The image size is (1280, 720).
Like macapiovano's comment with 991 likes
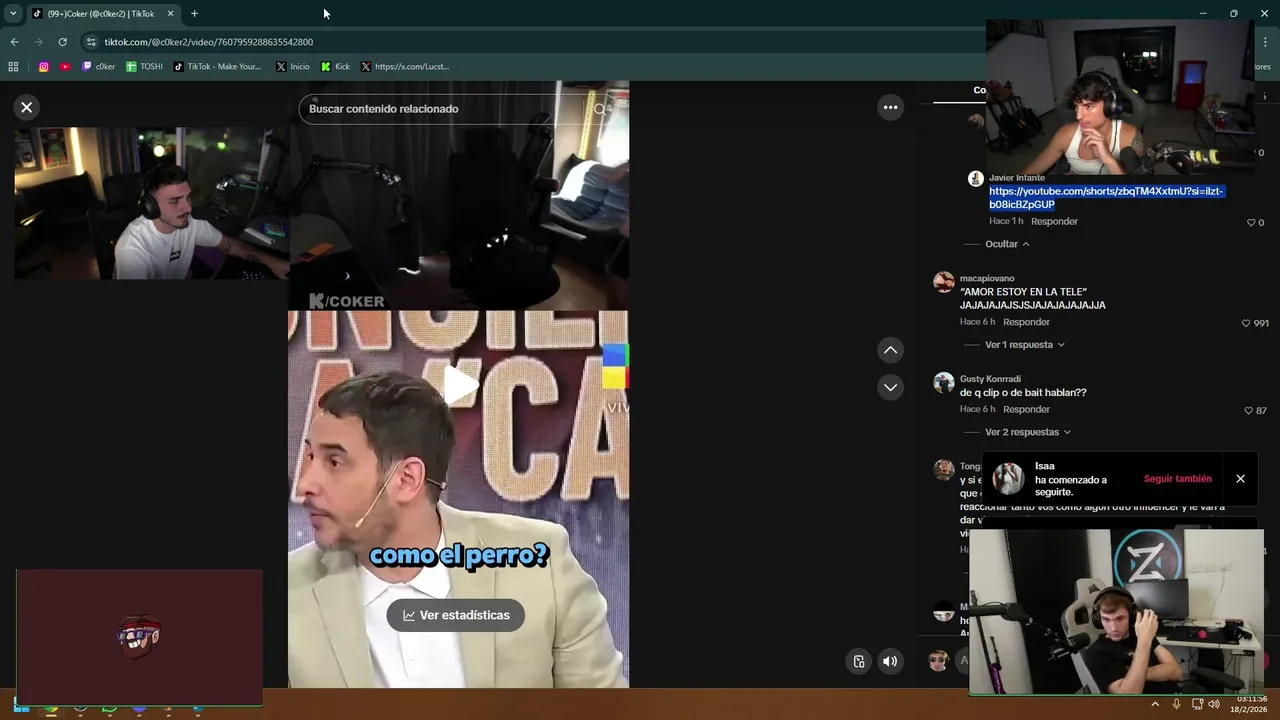point(1246,323)
